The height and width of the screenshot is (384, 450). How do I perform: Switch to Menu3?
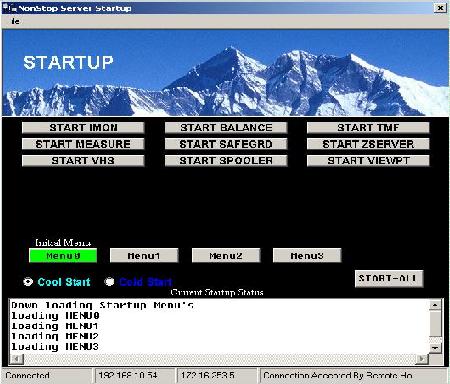click(x=307, y=256)
